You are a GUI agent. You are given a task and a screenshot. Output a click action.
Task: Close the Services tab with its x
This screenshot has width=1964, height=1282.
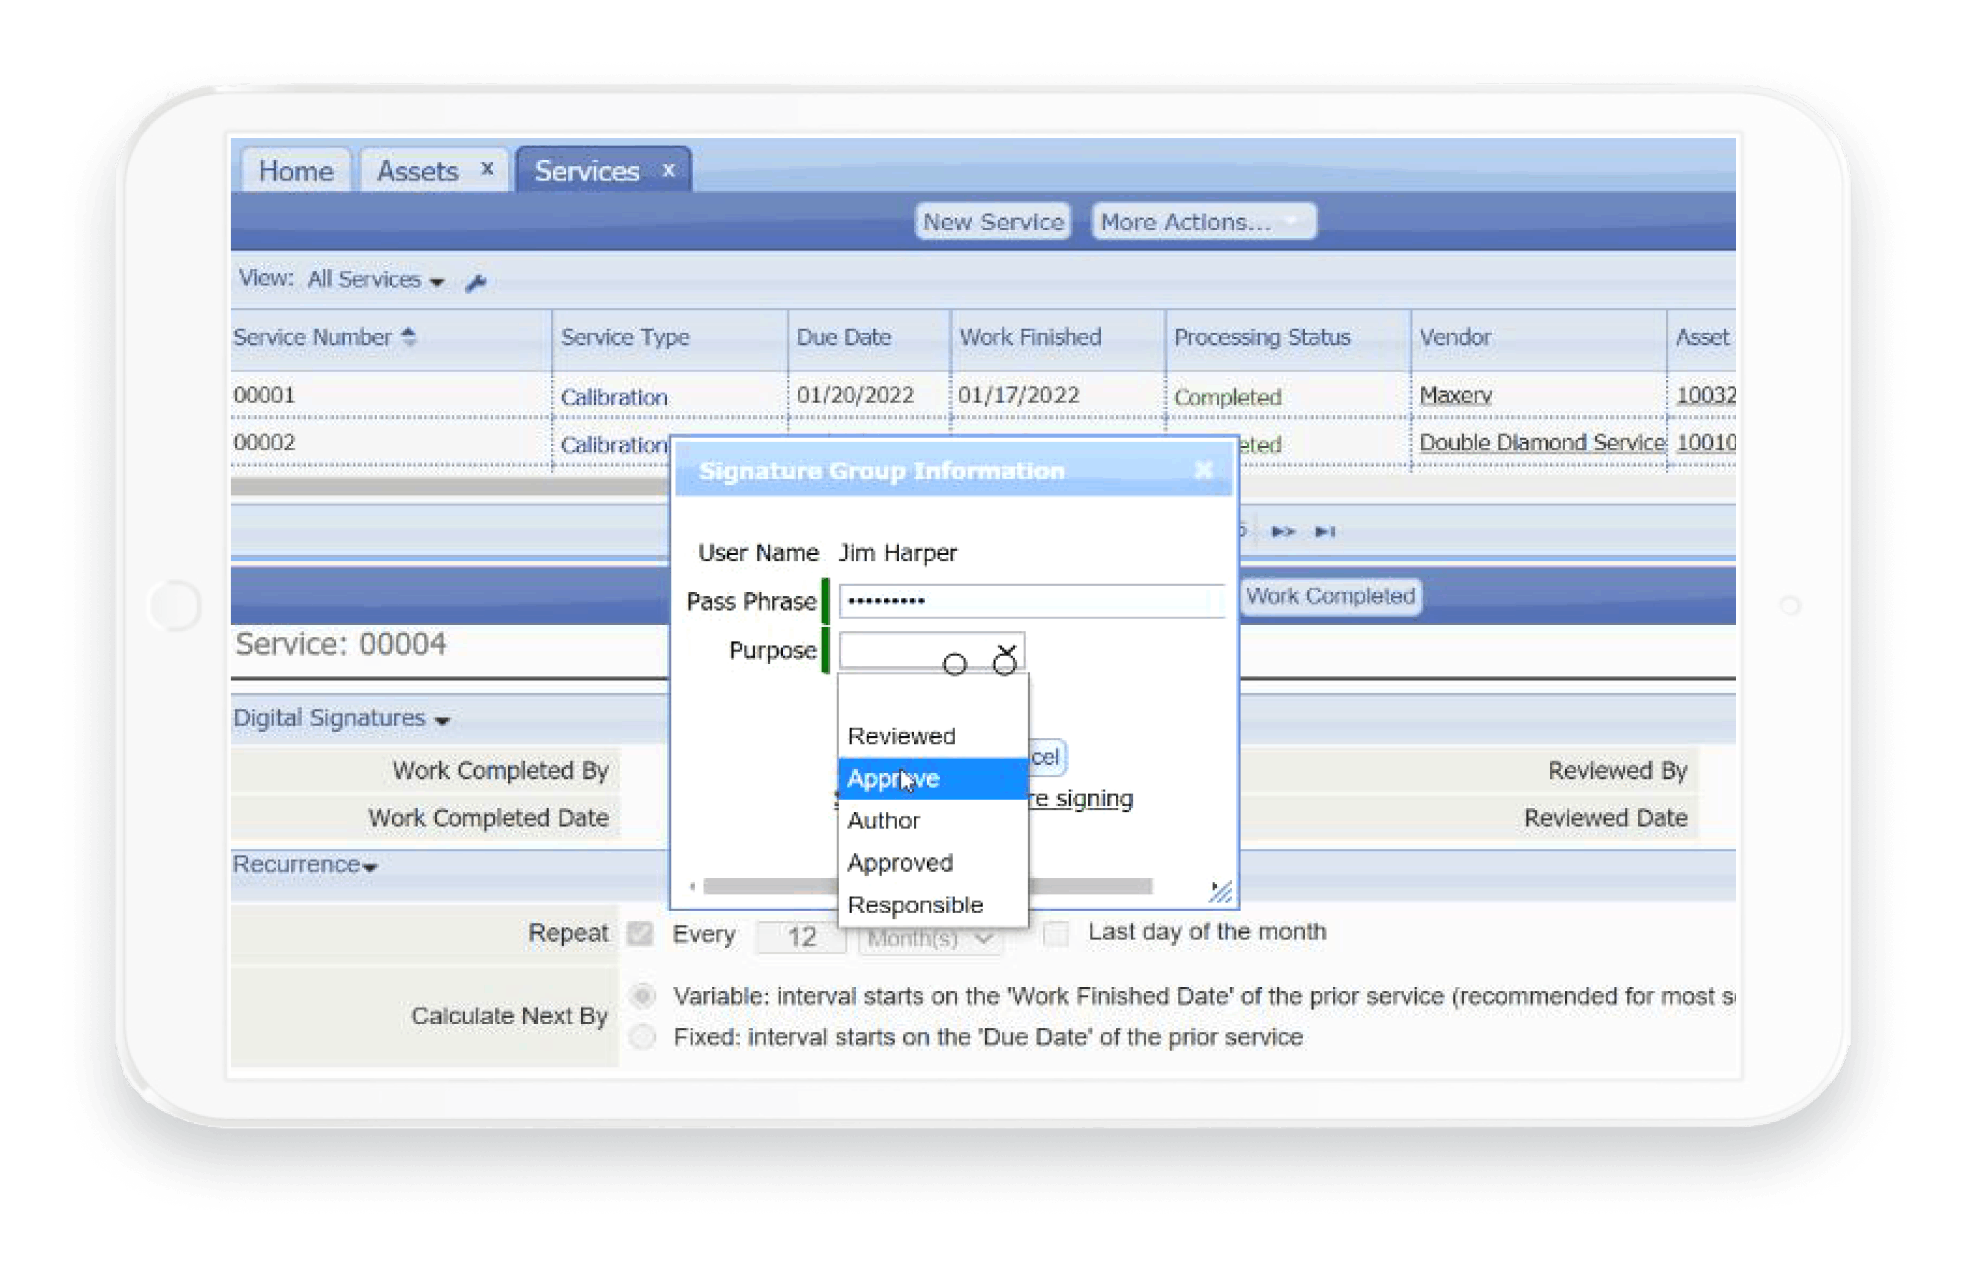pos(668,170)
